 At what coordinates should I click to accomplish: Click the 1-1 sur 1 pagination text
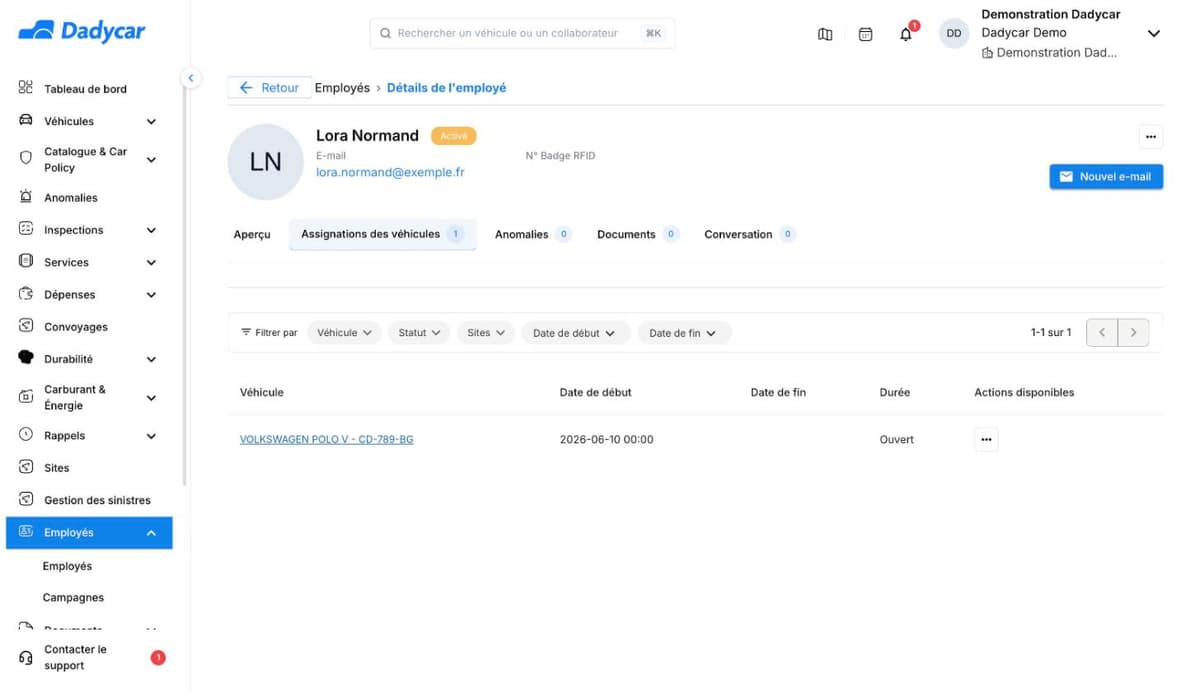[x=1051, y=333]
